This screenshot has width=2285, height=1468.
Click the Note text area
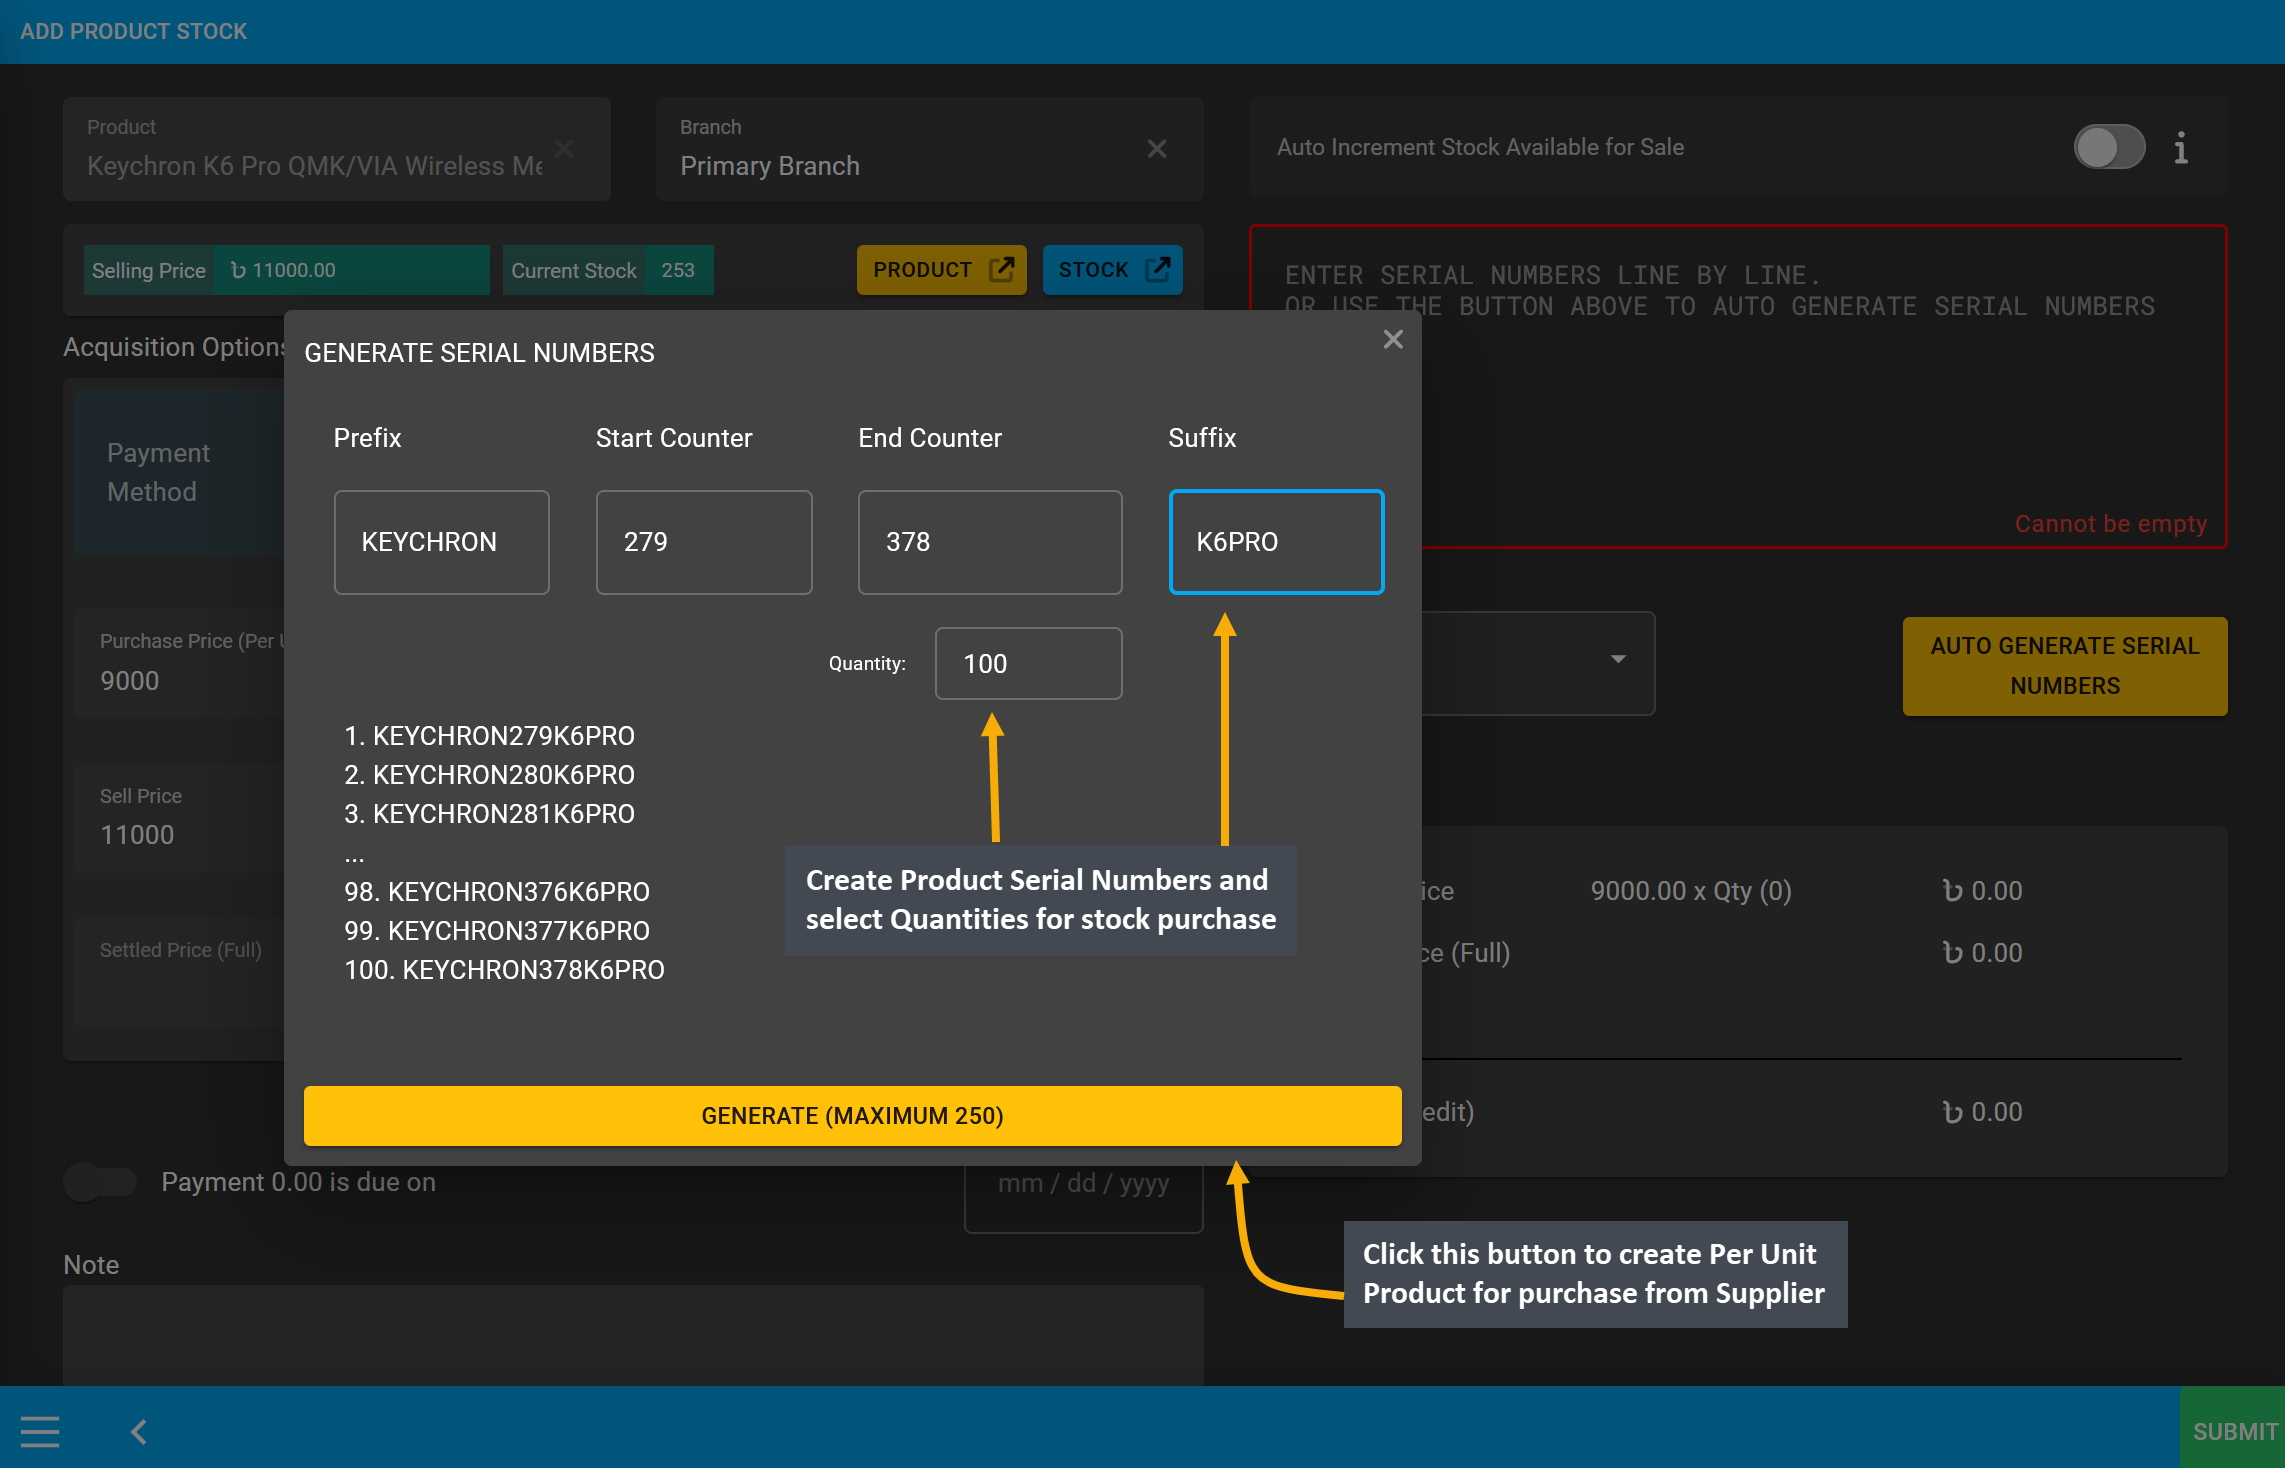[633, 1335]
